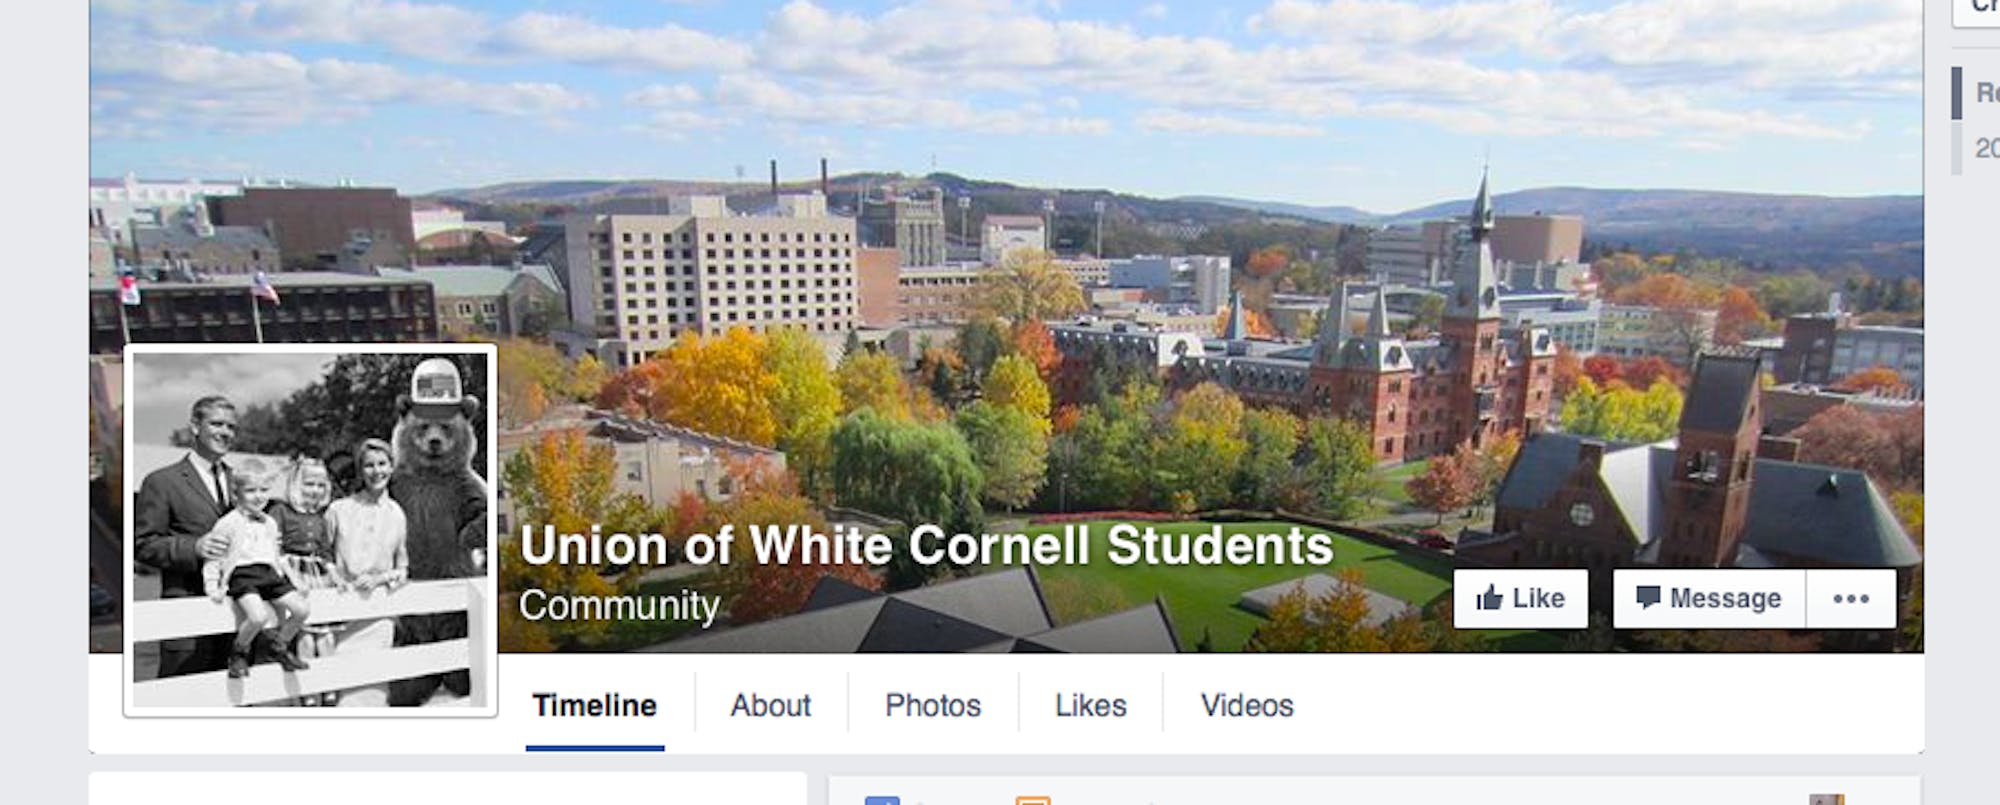Open the black-and-white profile picture
Image resolution: width=2000 pixels, height=805 pixels.
[310, 530]
